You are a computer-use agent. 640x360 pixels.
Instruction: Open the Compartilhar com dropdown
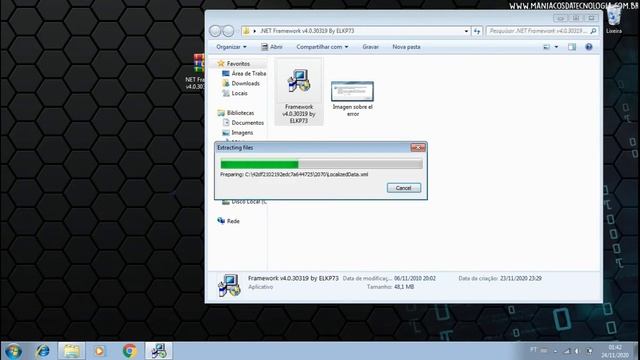tap(322, 47)
